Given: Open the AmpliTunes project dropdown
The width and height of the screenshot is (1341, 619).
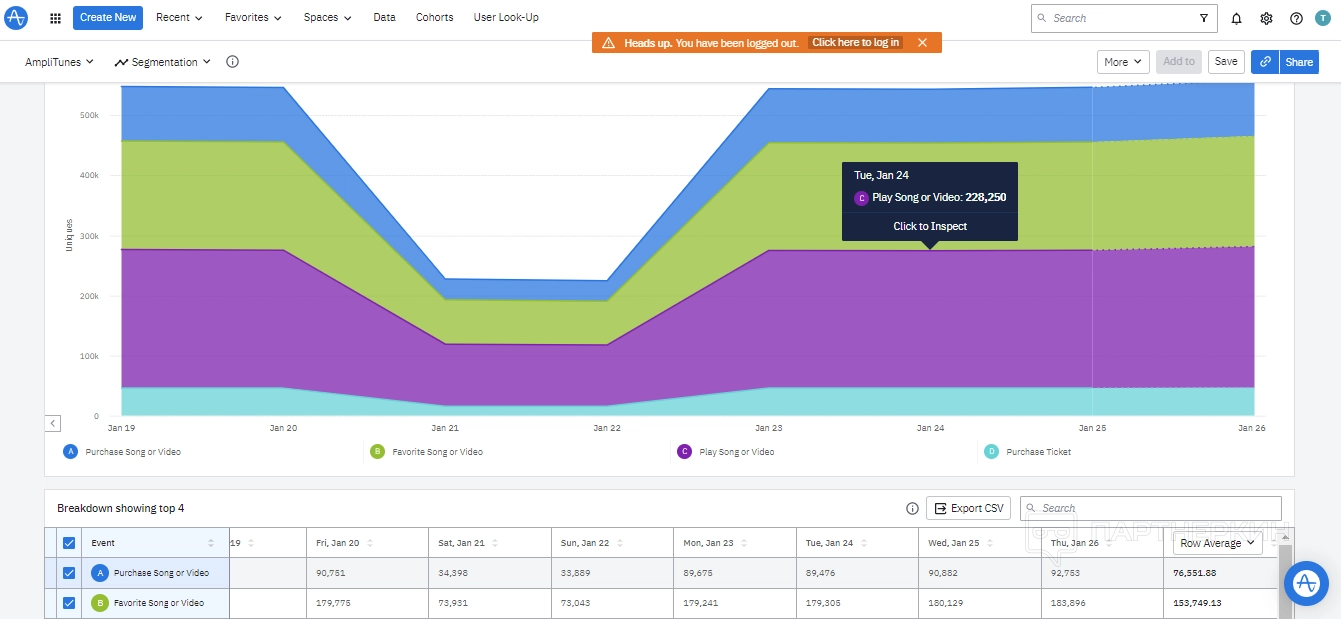Looking at the screenshot, I should pos(59,62).
